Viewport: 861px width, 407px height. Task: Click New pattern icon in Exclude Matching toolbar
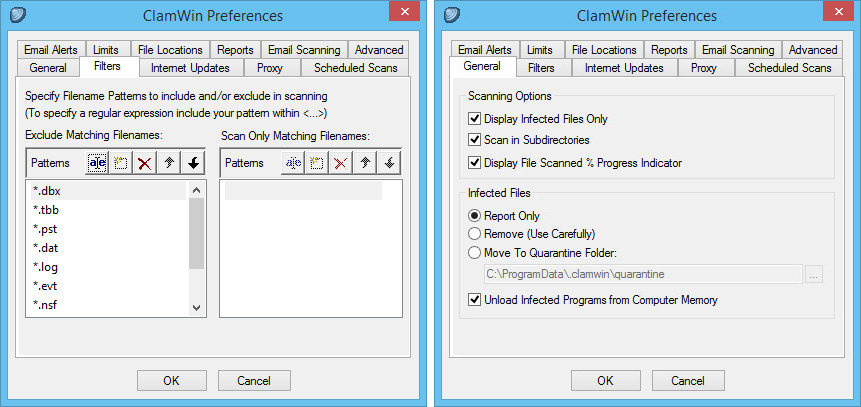[120, 163]
